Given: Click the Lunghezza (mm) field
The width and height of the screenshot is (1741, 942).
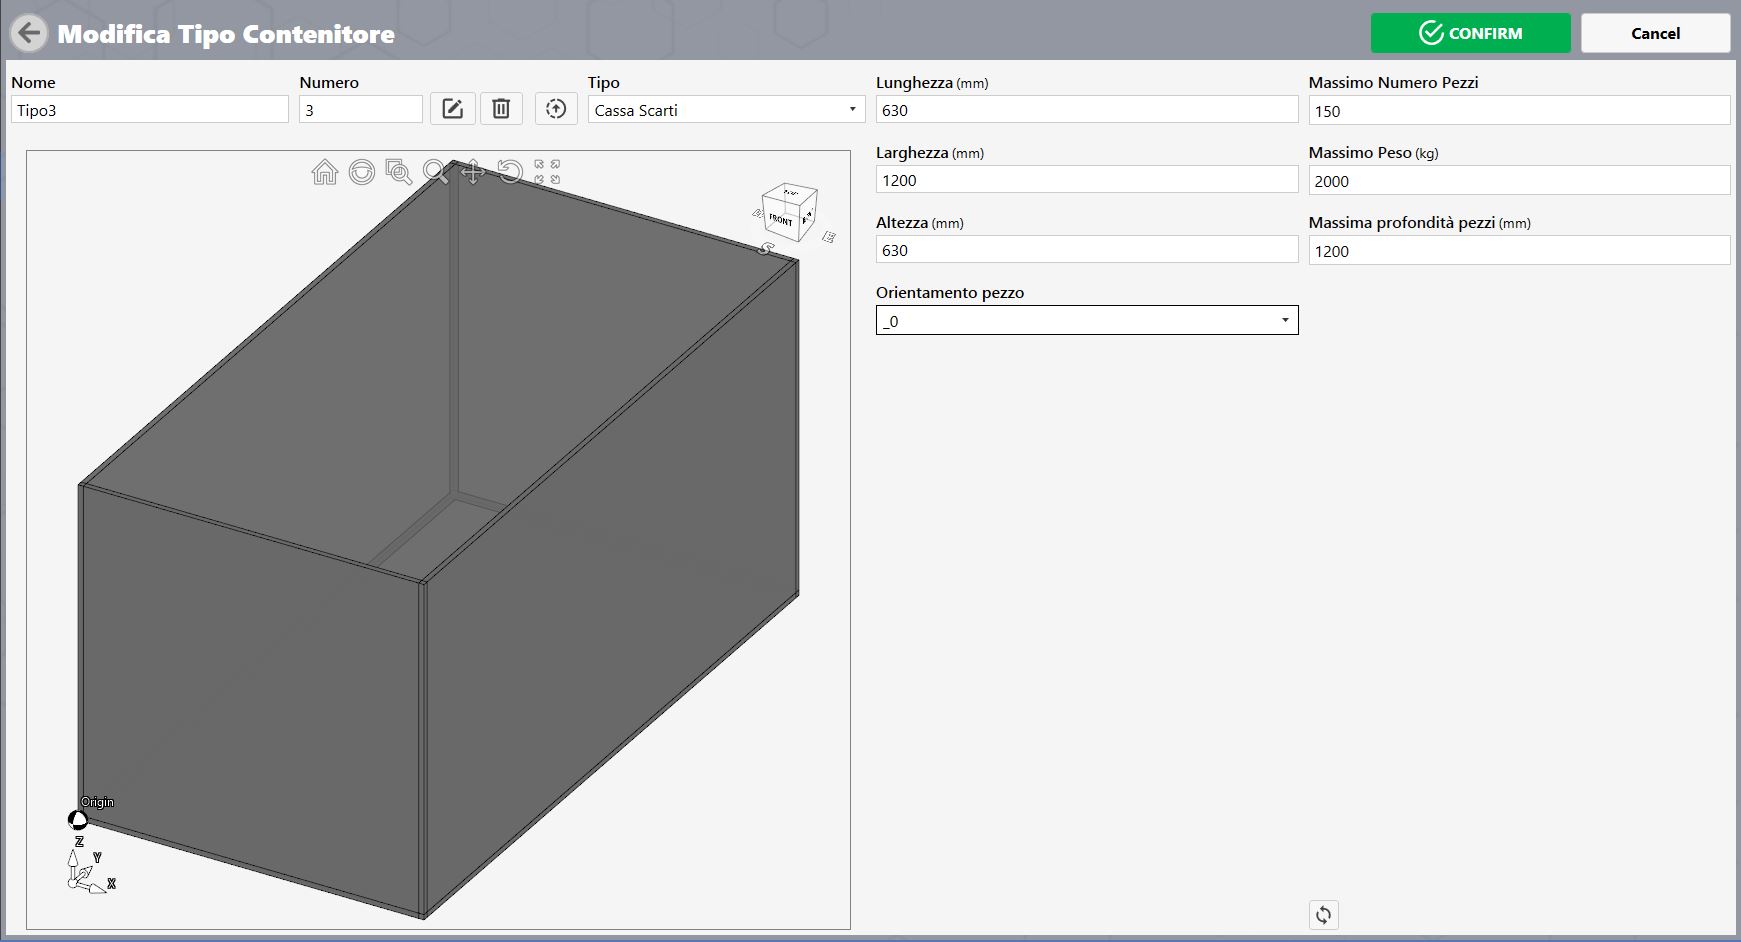Looking at the screenshot, I should pos(1087,110).
